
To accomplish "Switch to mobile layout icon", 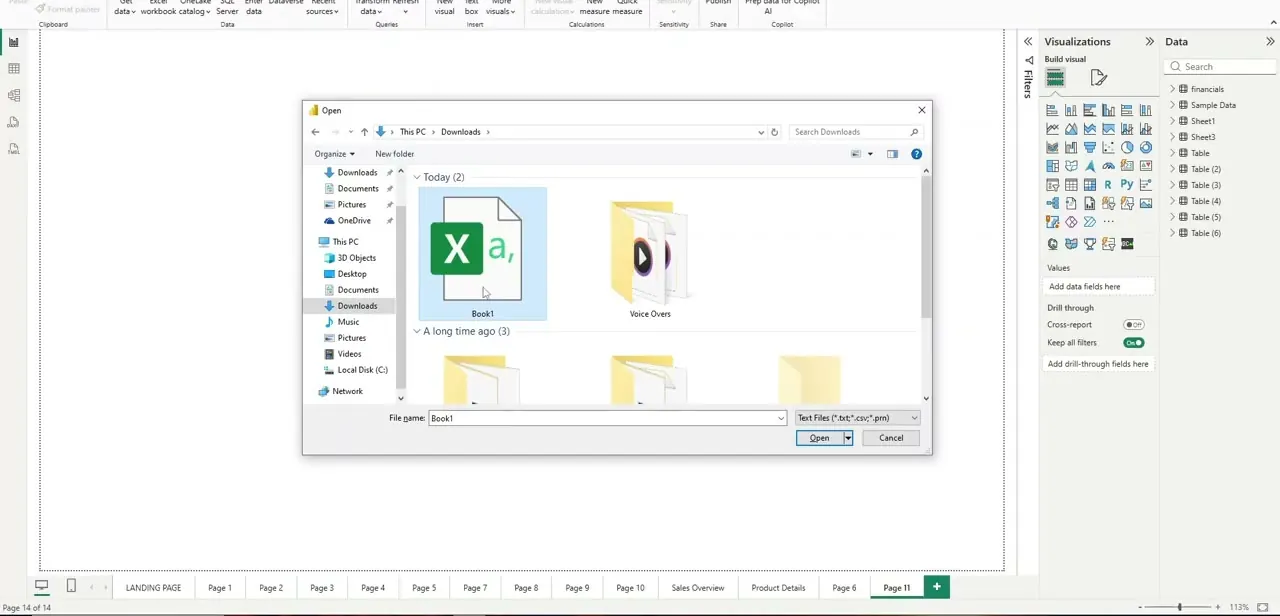I will [71, 586].
